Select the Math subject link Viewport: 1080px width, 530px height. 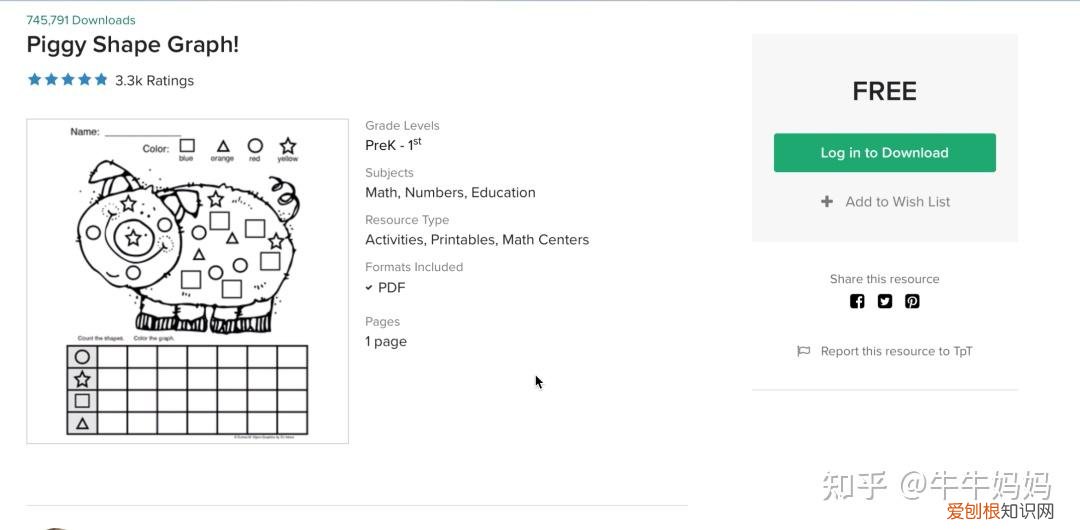pyautogui.click(x=381, y=192)
